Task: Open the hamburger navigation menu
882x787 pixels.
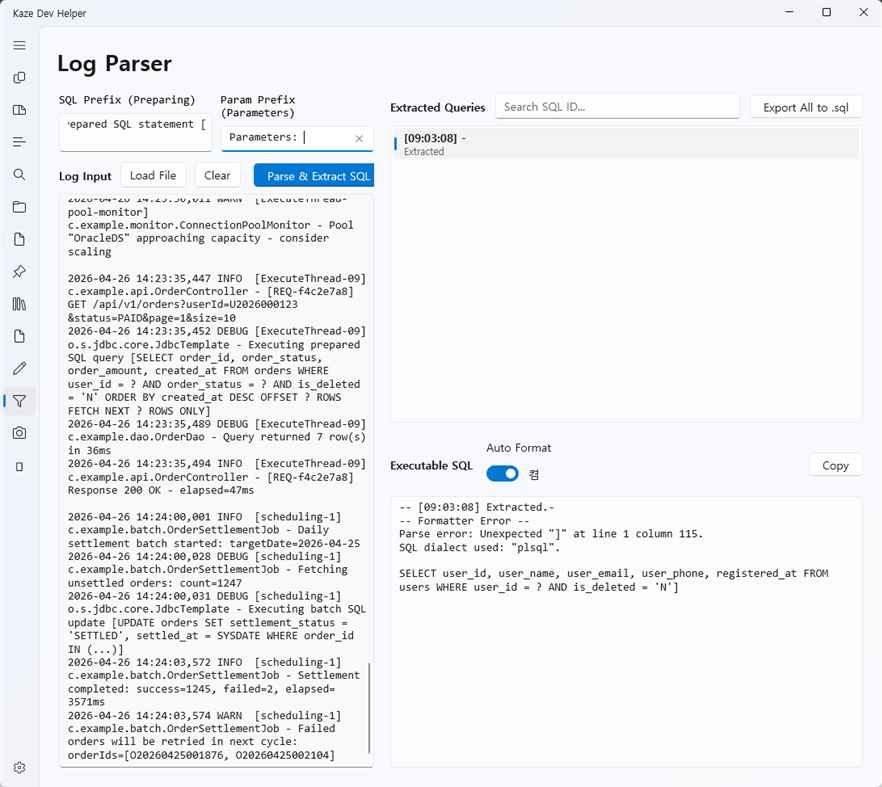Action: (x=20, y=45)
